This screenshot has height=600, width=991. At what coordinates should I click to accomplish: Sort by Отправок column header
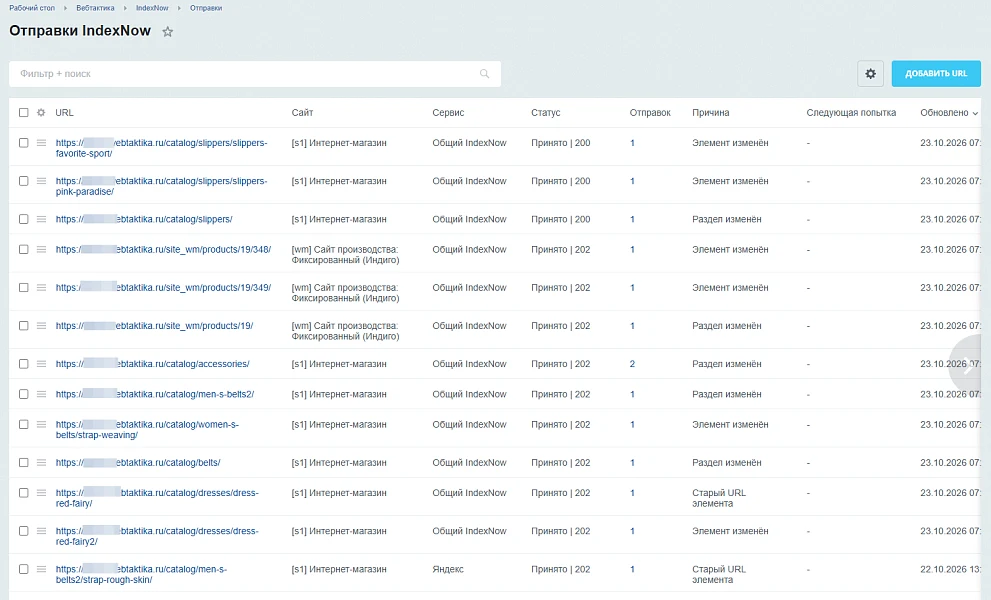coord(650,113)
